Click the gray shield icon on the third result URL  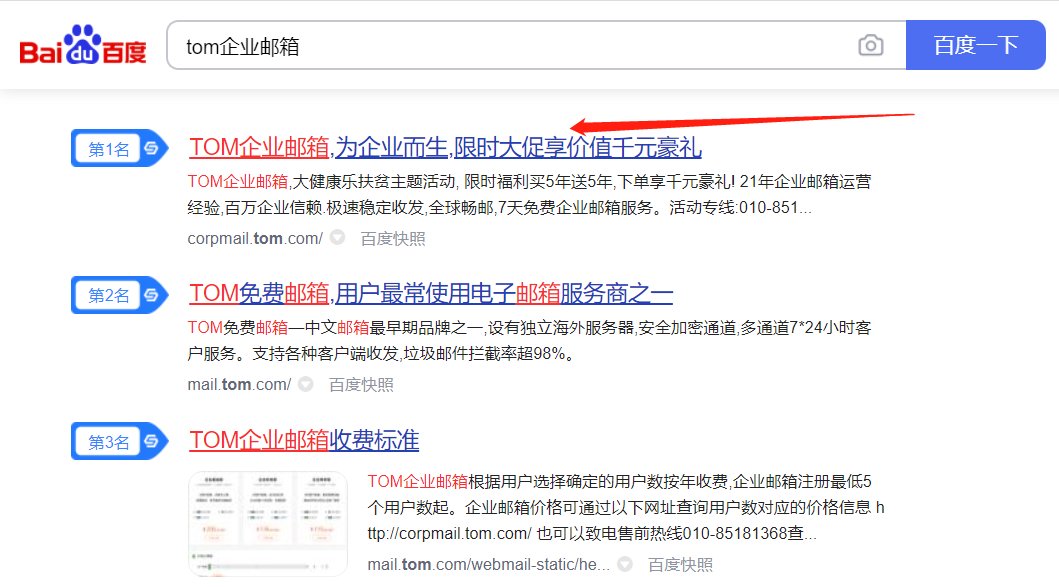pos(623,563)
